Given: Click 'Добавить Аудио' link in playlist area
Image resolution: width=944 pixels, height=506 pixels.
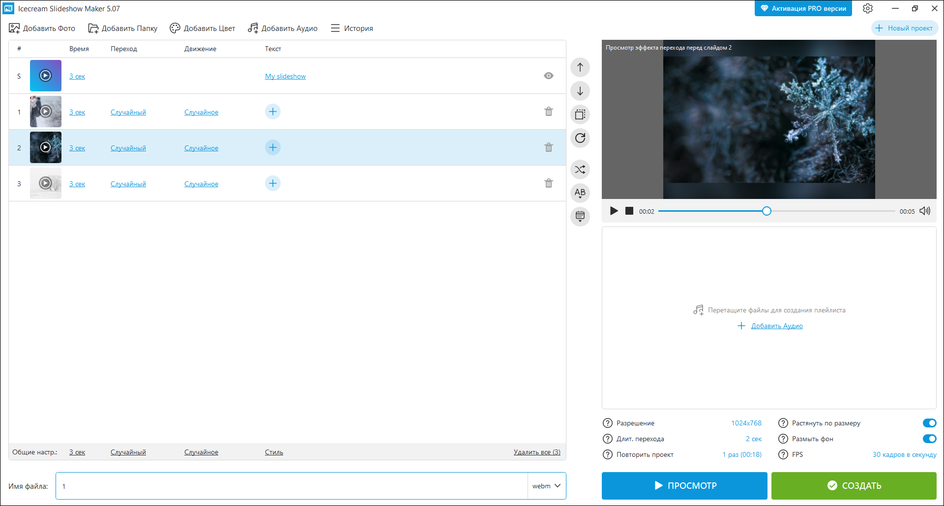Looking at the screenshot, I should tap(777, 326).
